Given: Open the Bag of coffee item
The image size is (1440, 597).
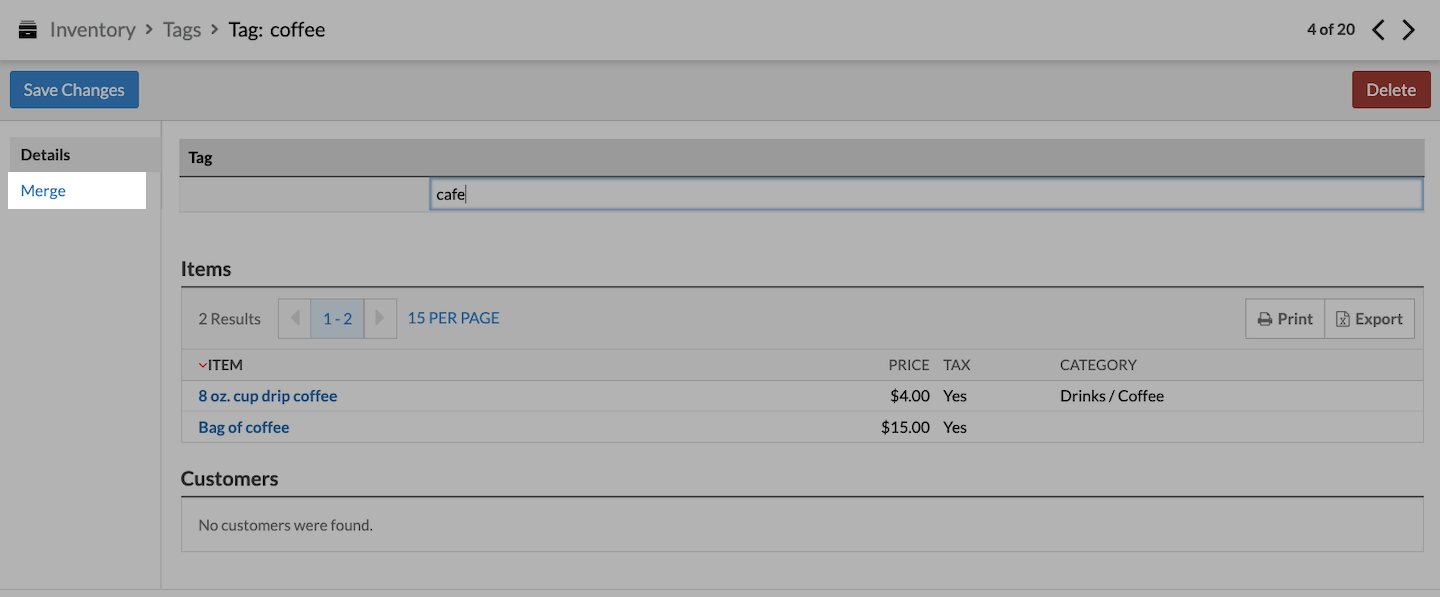Looking at the screenshot, I should pos(244,427).
